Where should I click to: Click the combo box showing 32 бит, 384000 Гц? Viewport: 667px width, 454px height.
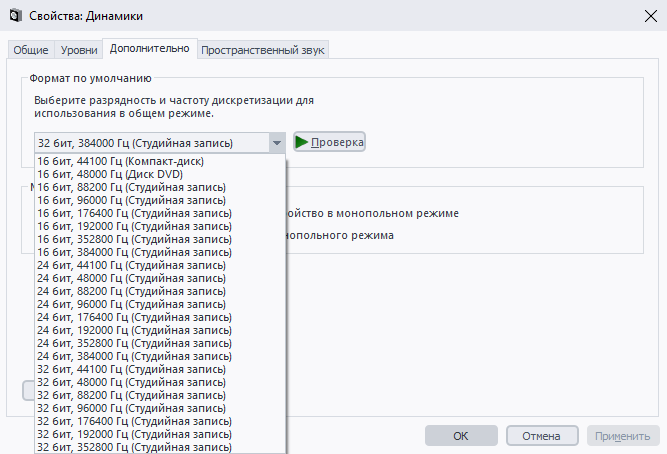click(160, 143)
